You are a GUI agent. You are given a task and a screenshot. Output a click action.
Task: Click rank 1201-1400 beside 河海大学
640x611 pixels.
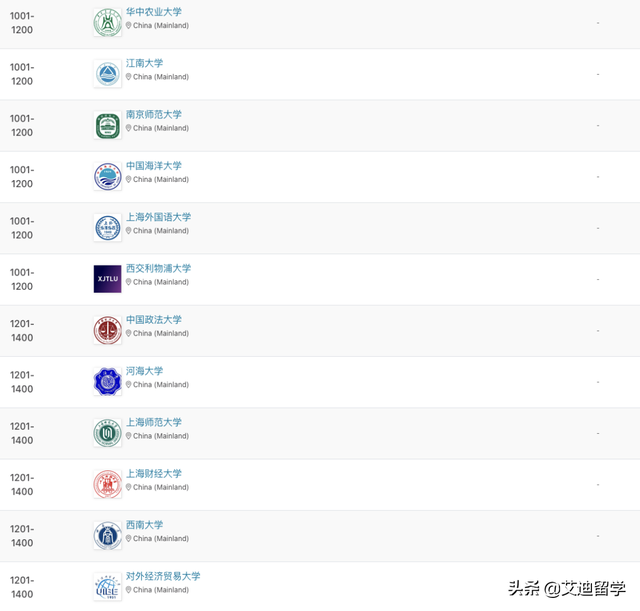pyautogui.click(x=22, y=382)
